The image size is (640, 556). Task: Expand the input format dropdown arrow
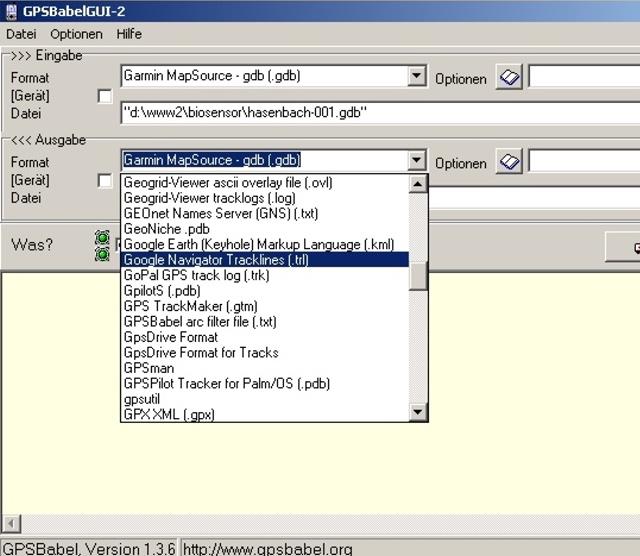click(416, 76)
